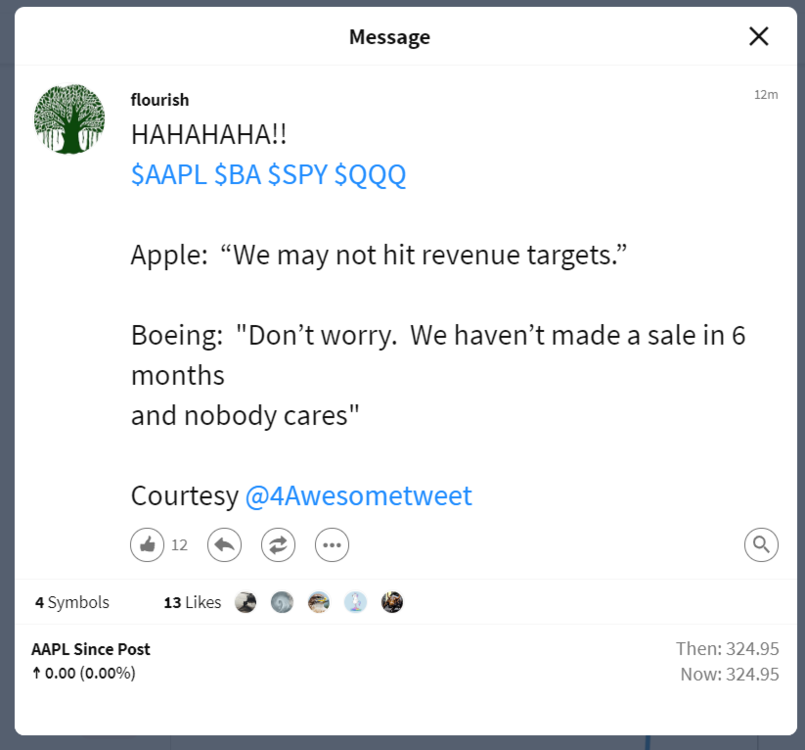Screen dimensions: 805x750
Task: Show the 4 Symbols list
Action: pos(72,602)
